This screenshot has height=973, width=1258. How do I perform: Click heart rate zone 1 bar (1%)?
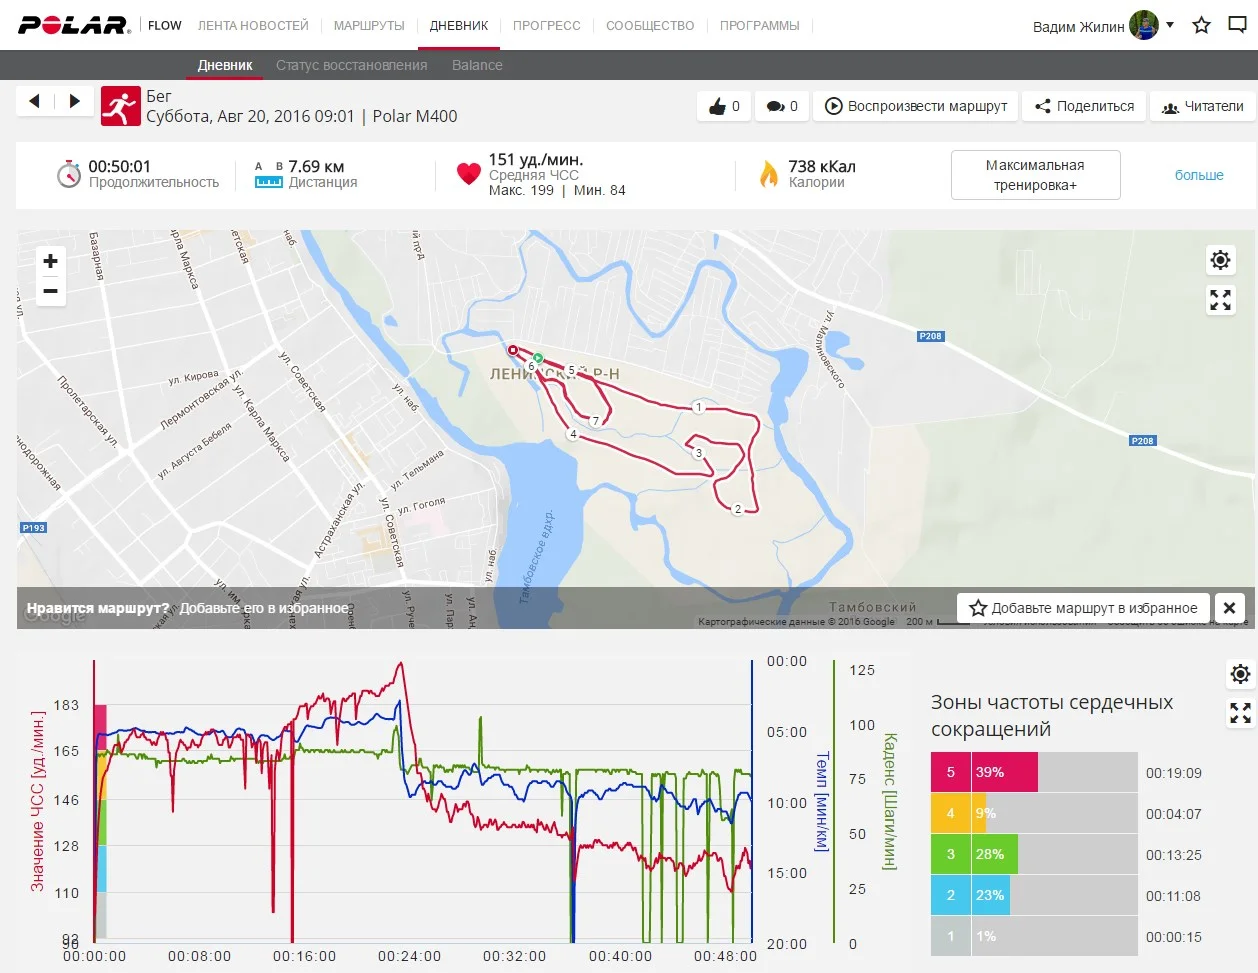click(1034, 936)
